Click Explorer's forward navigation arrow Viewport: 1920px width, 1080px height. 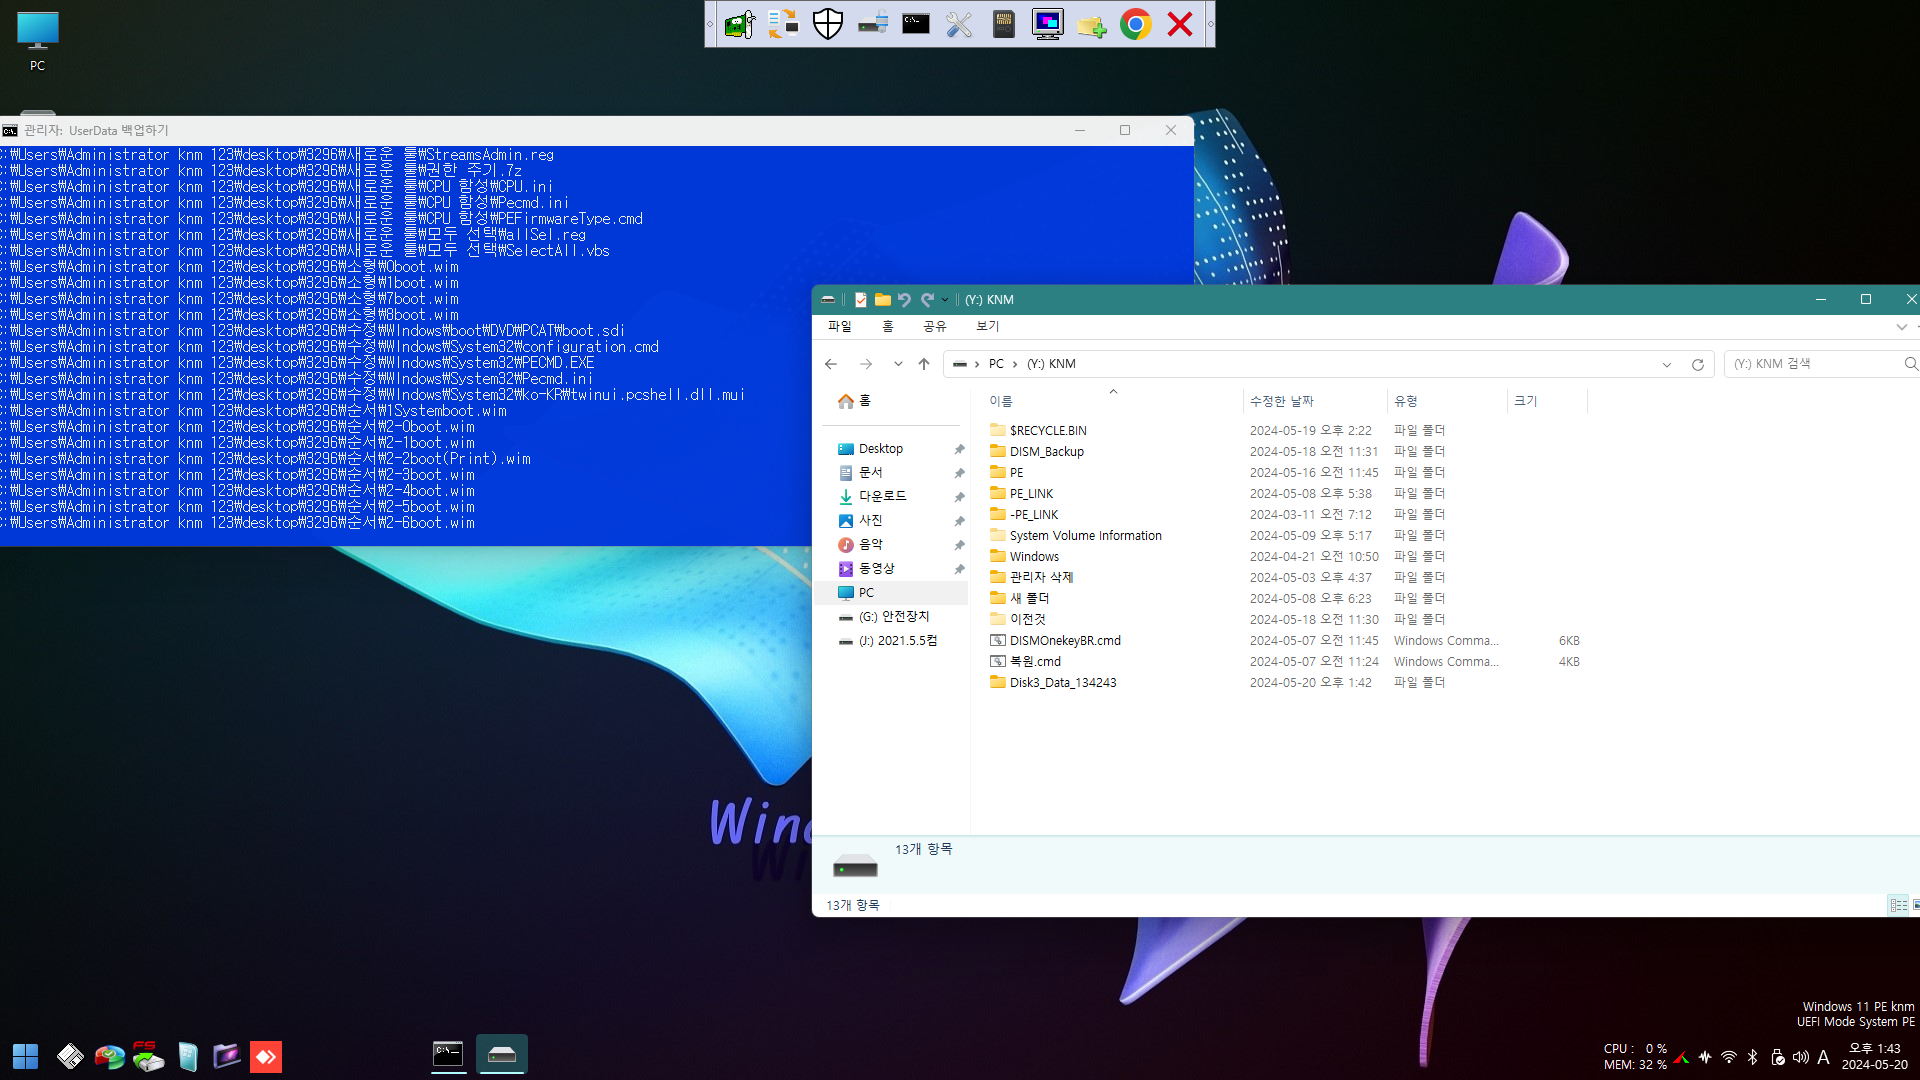(866, 364)
